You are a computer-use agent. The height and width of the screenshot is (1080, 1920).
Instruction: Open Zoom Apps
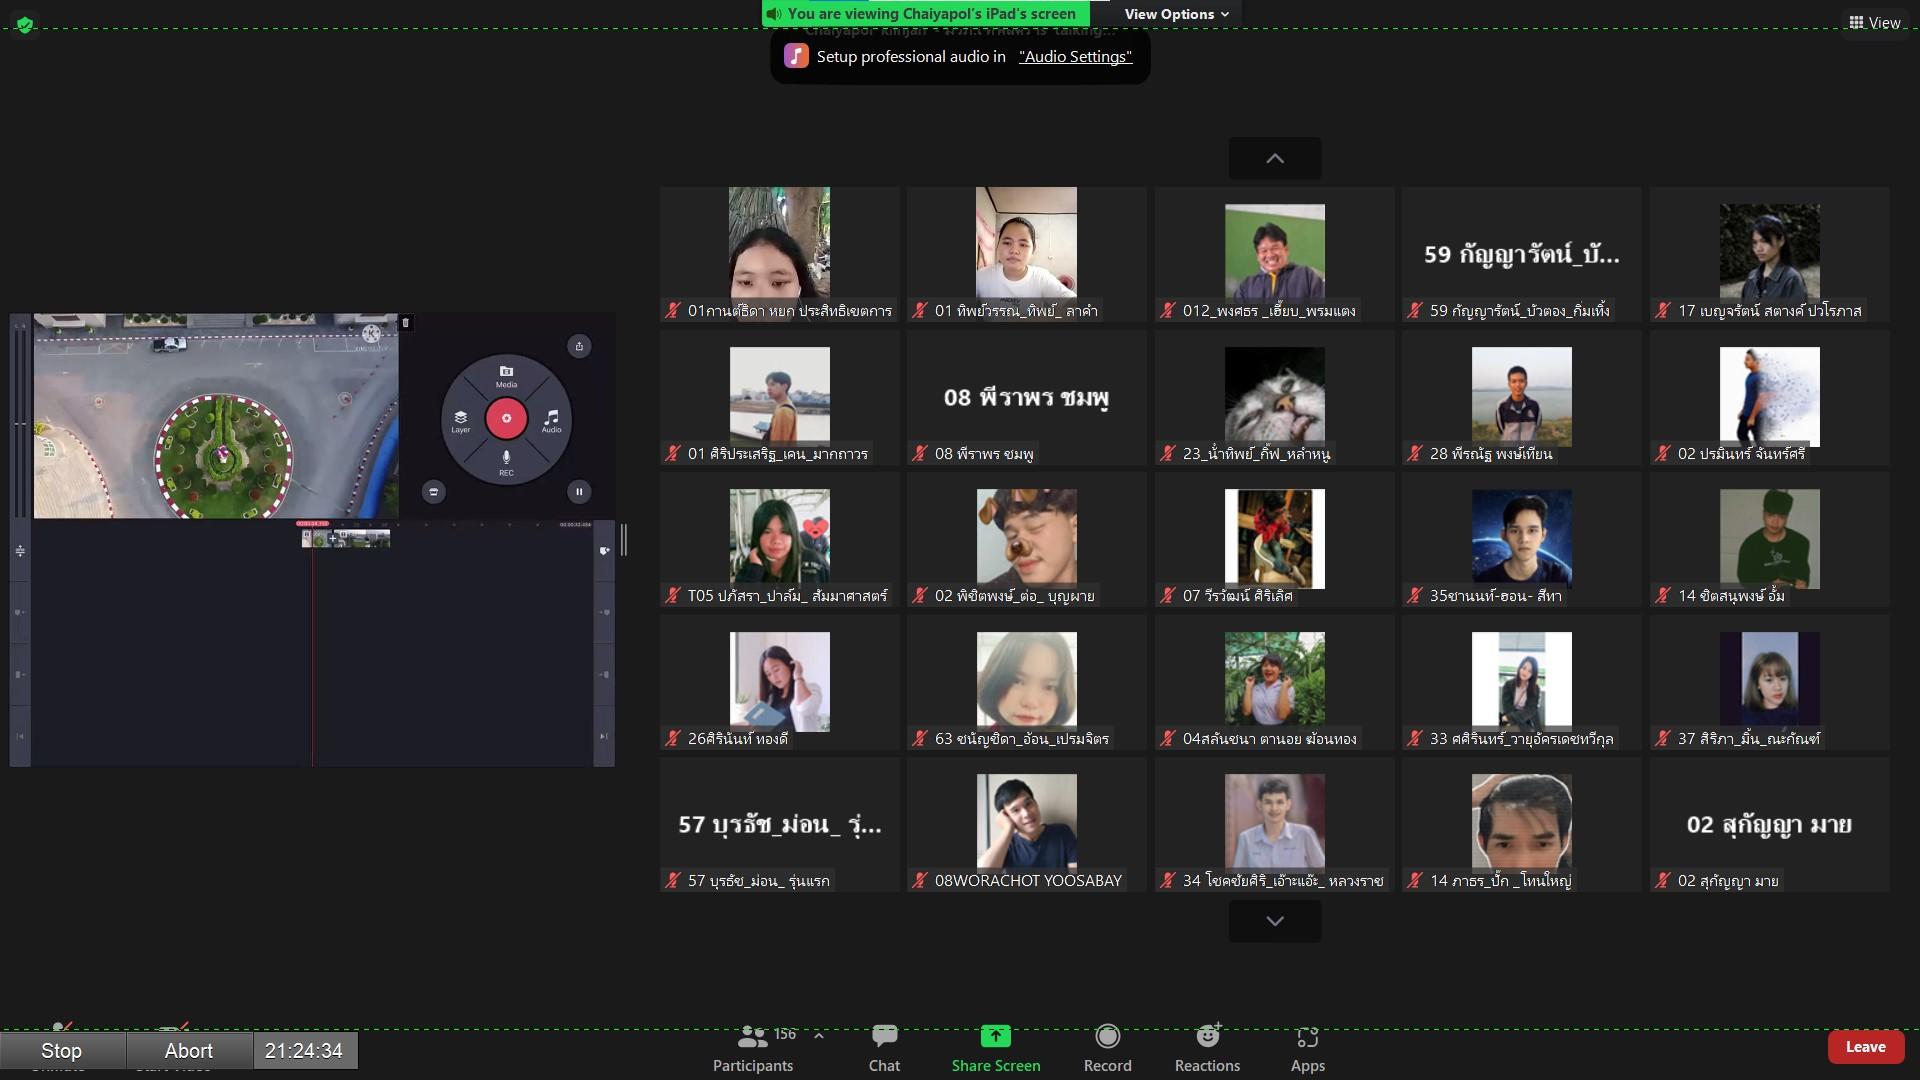tap(1307, 1048)
